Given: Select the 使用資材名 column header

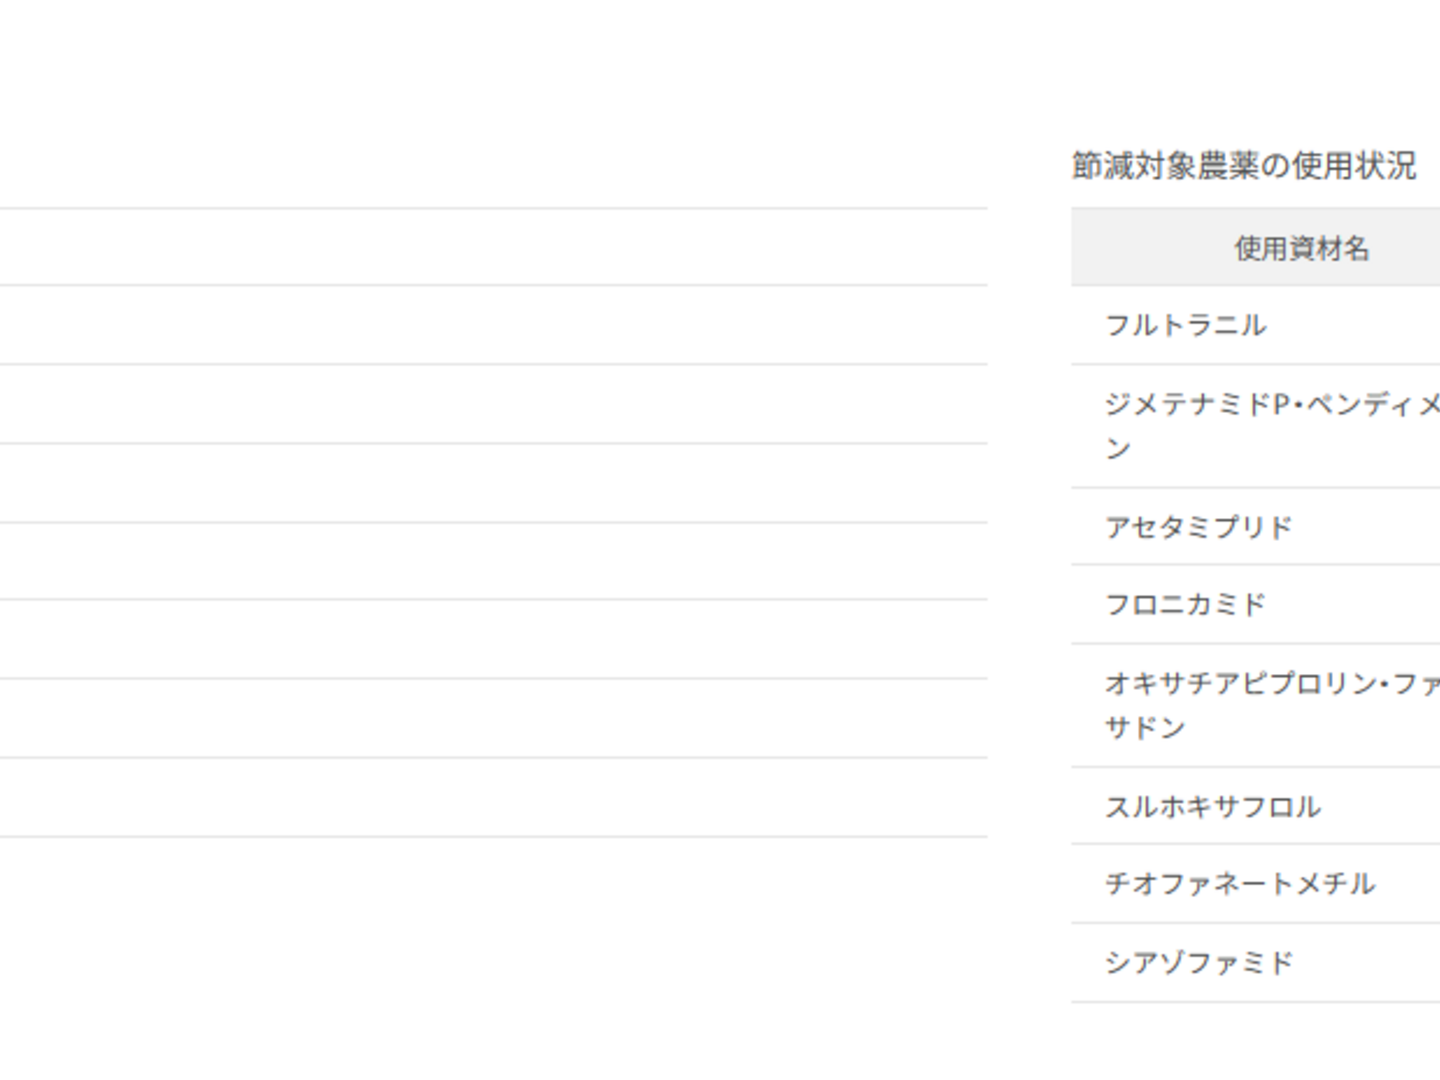Looking at the screenshot, I should point(1301,248).
